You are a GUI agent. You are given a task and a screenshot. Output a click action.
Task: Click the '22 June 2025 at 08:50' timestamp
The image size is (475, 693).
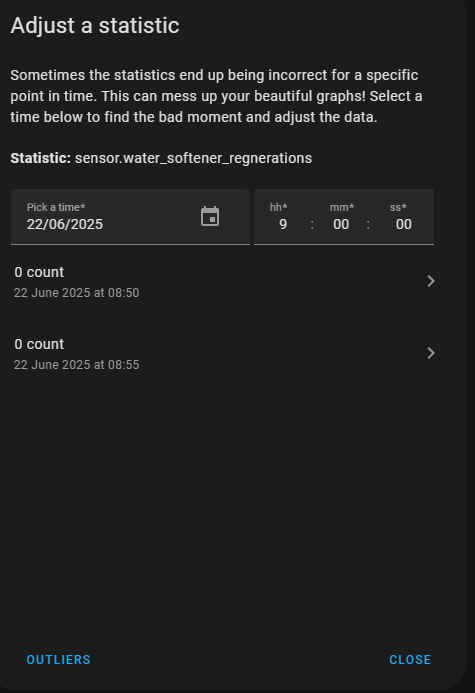click(76, 293)
